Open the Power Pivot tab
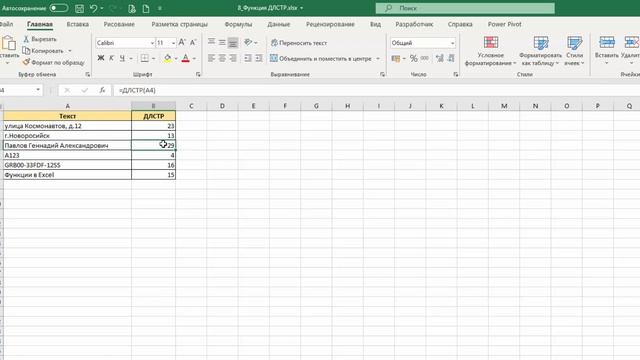The height and width of the screenshot is (360, 640). click(x=504, y=24)
